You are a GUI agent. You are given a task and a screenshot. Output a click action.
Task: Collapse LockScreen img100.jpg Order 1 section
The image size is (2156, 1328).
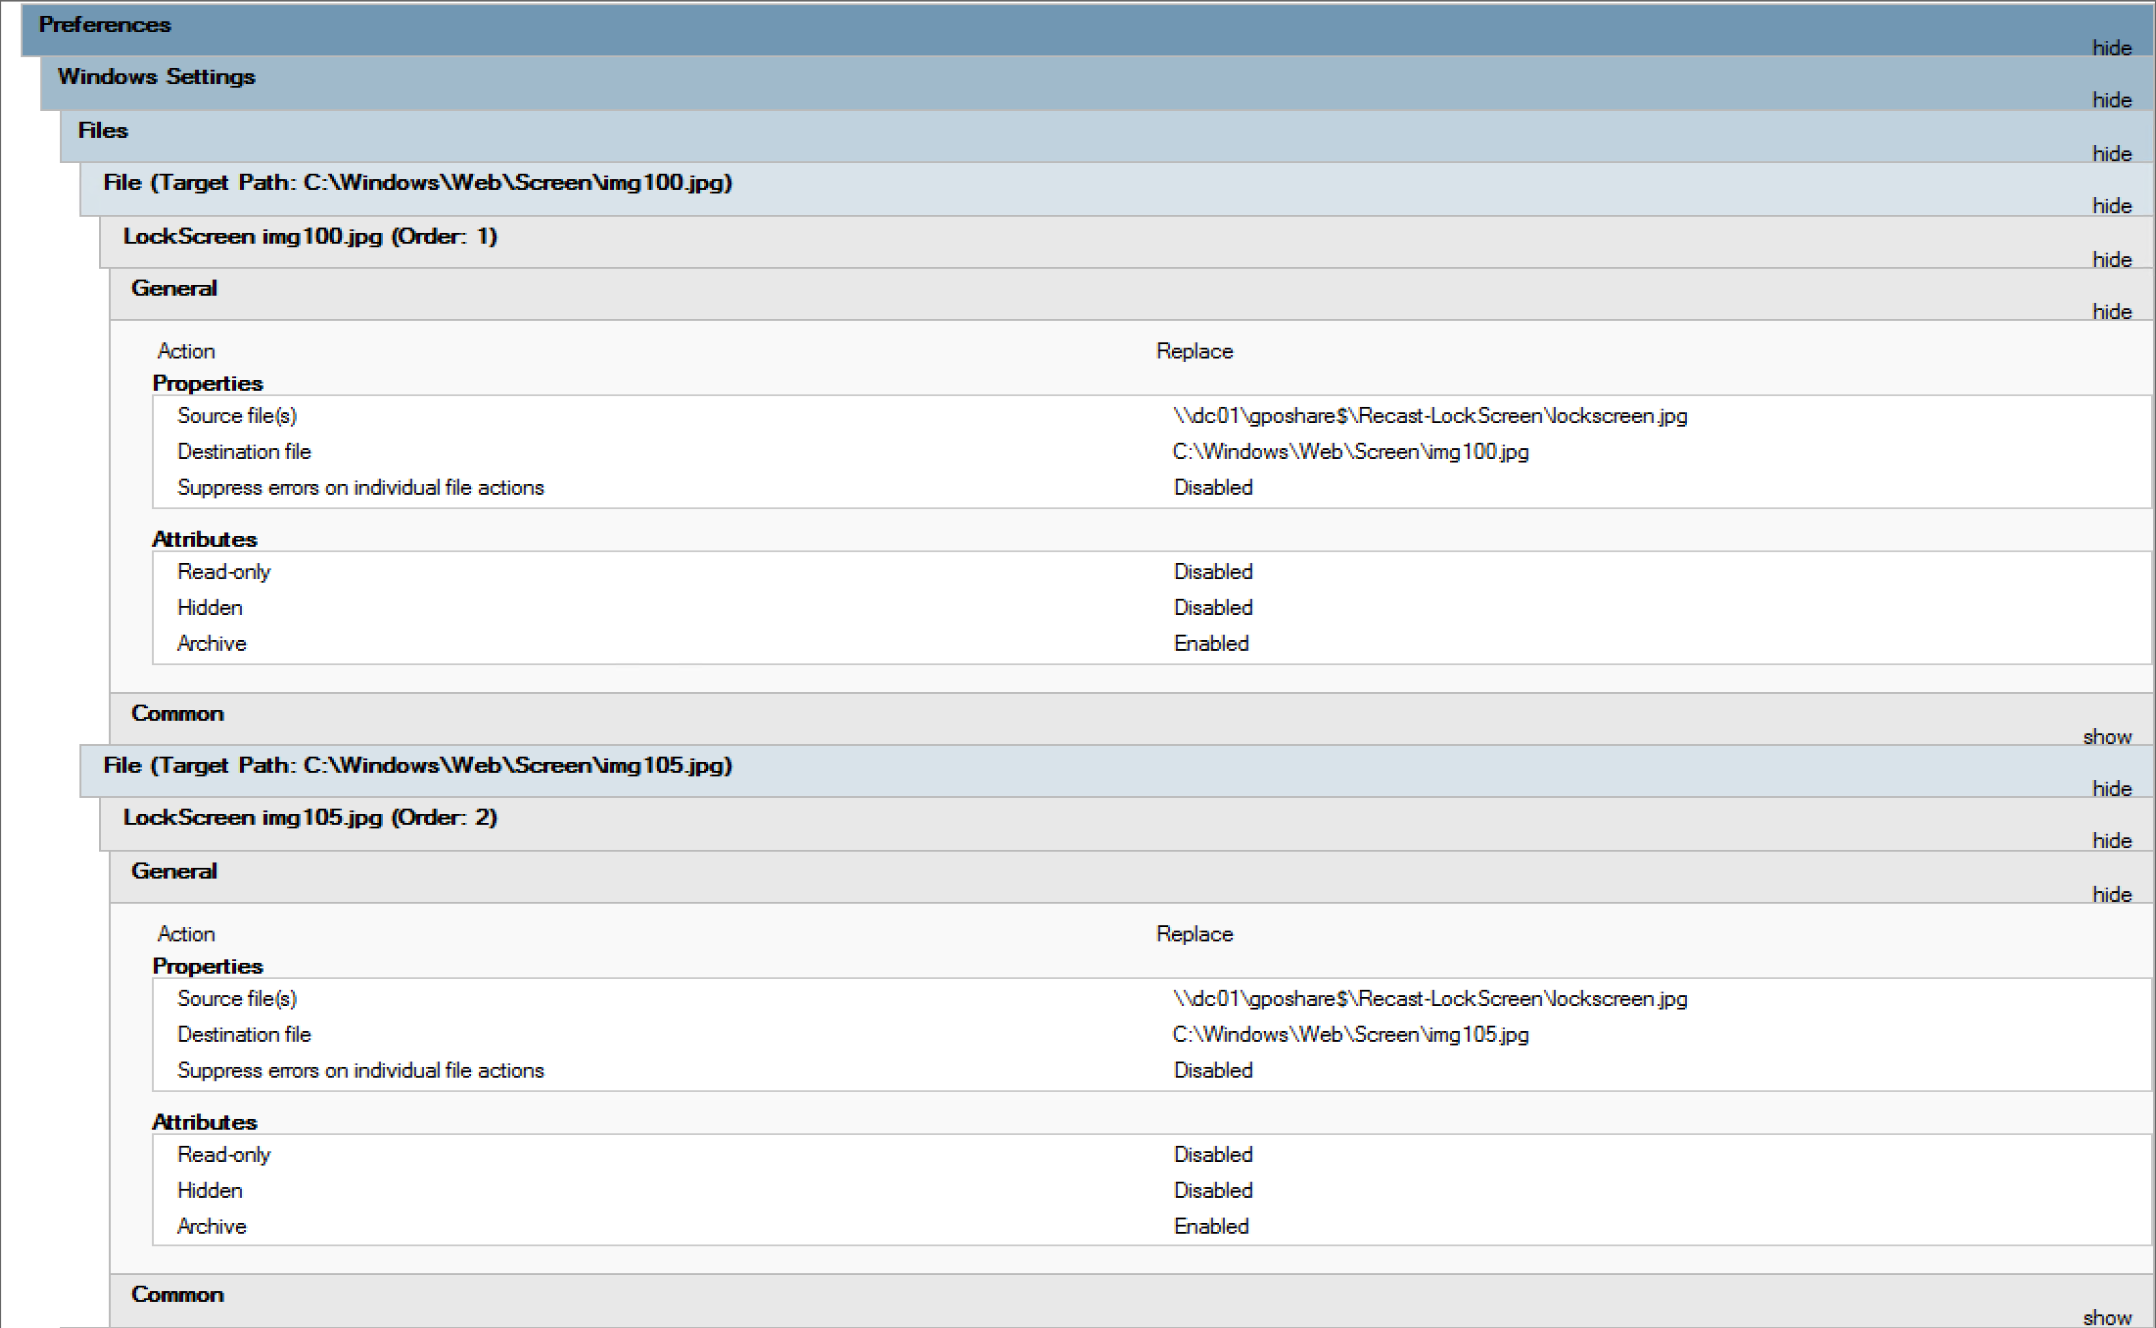(2111, 260)
